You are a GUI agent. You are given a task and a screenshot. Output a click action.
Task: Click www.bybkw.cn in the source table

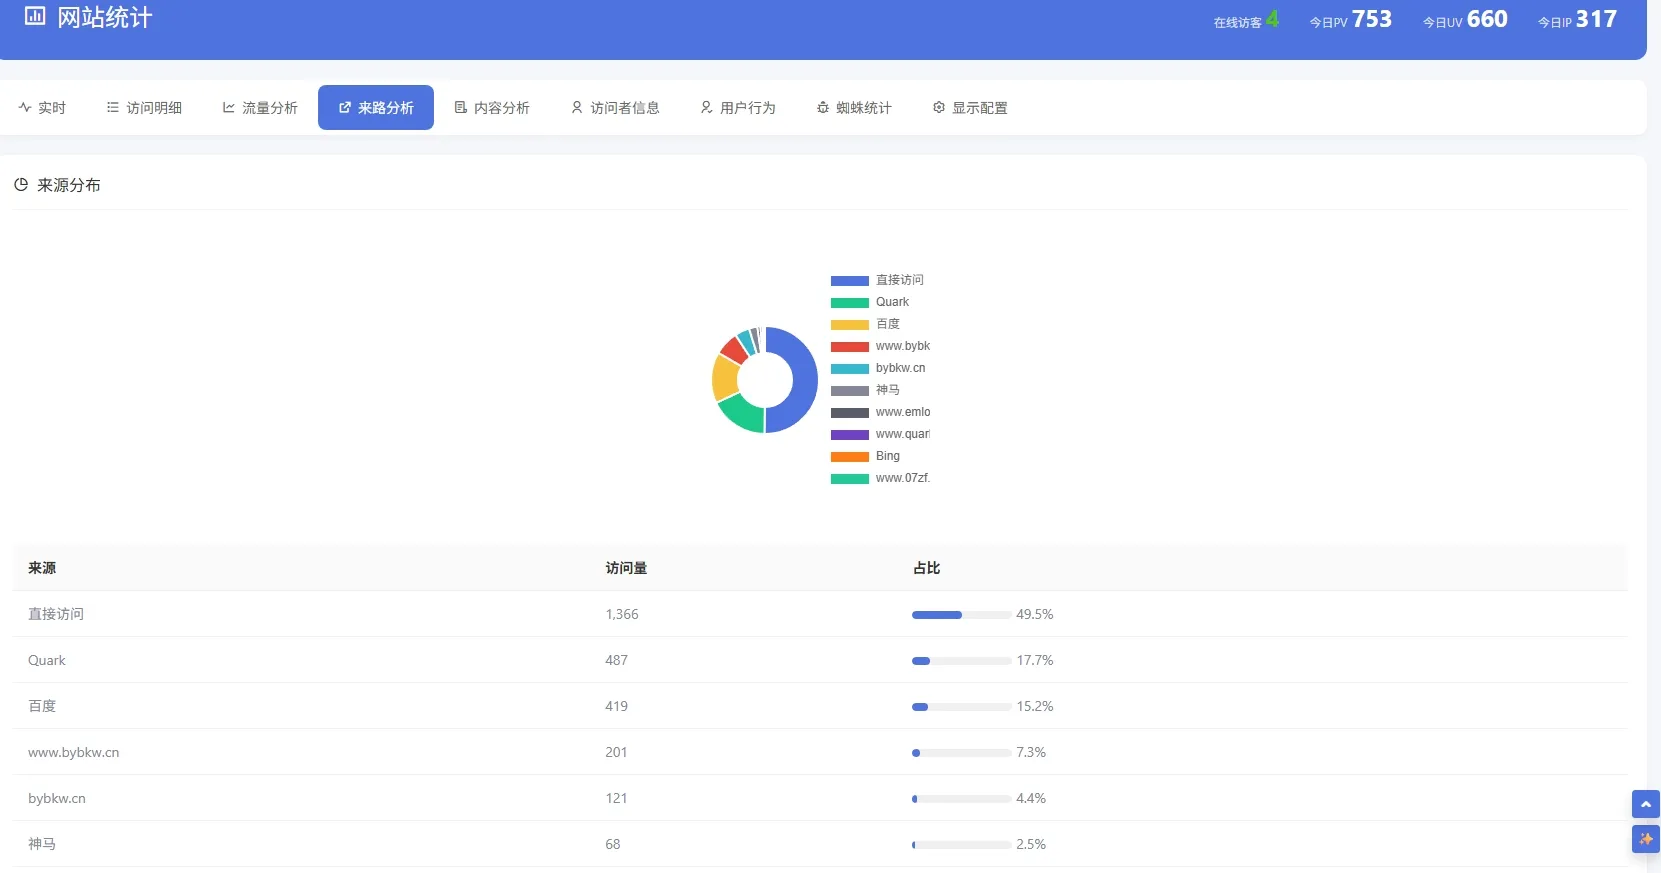coord(74,752)
